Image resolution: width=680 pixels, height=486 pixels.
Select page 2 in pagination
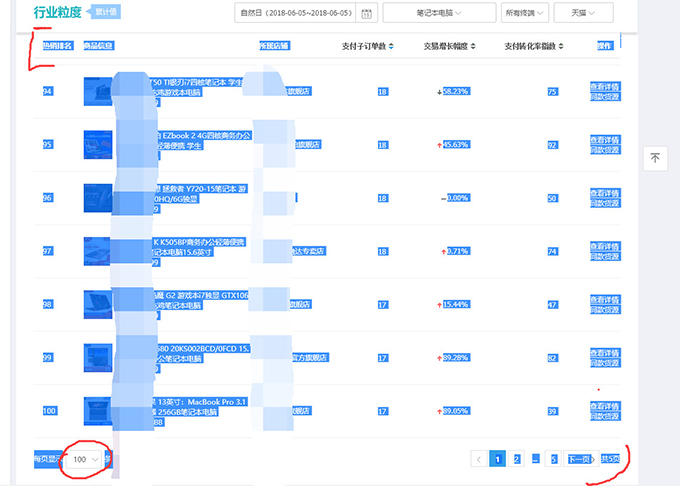pos(516,459)
